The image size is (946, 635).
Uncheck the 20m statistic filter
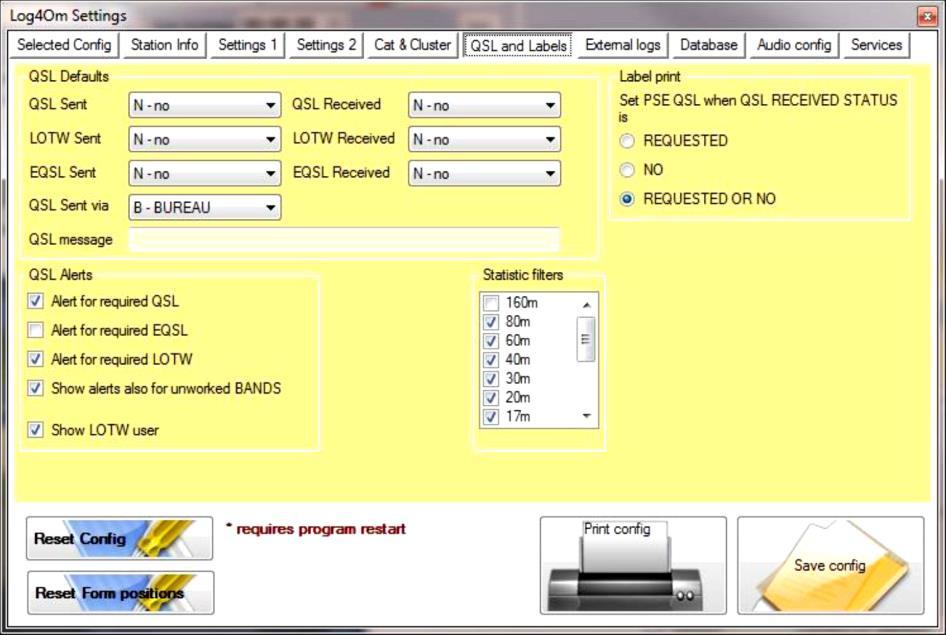[491, 398]
